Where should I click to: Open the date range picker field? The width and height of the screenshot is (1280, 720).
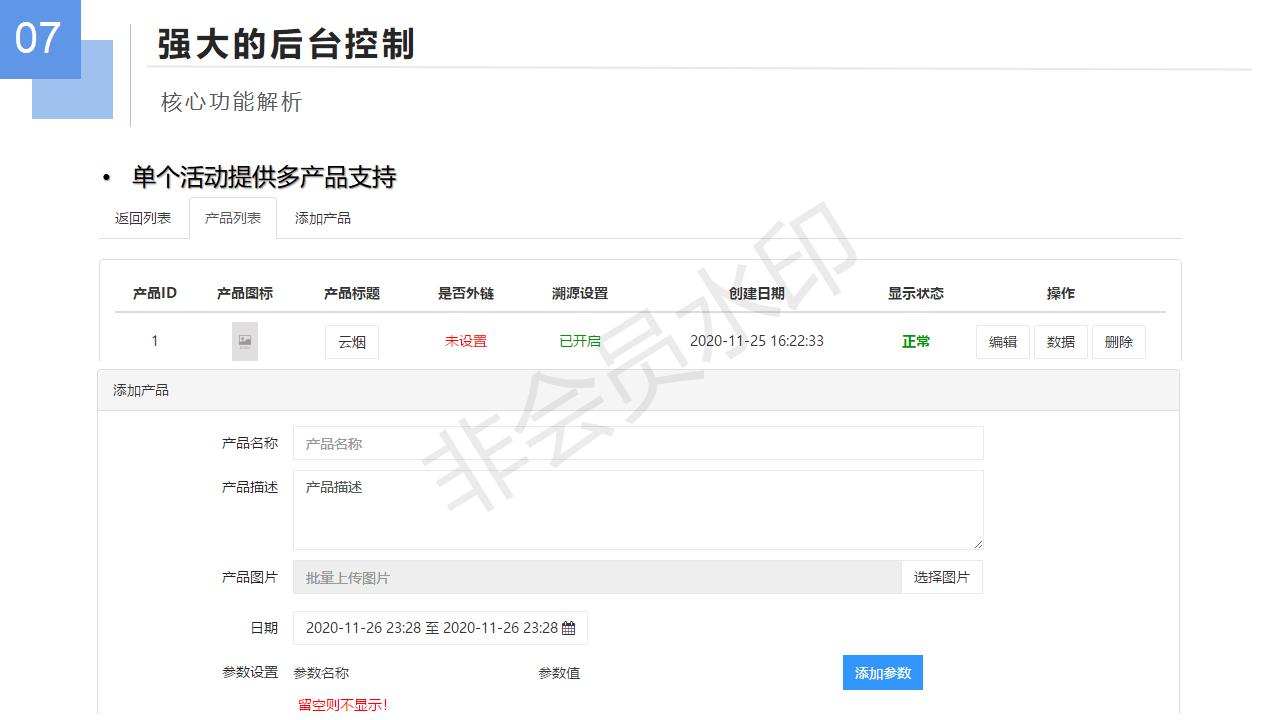pyautogui.click(x=432, y=629)
